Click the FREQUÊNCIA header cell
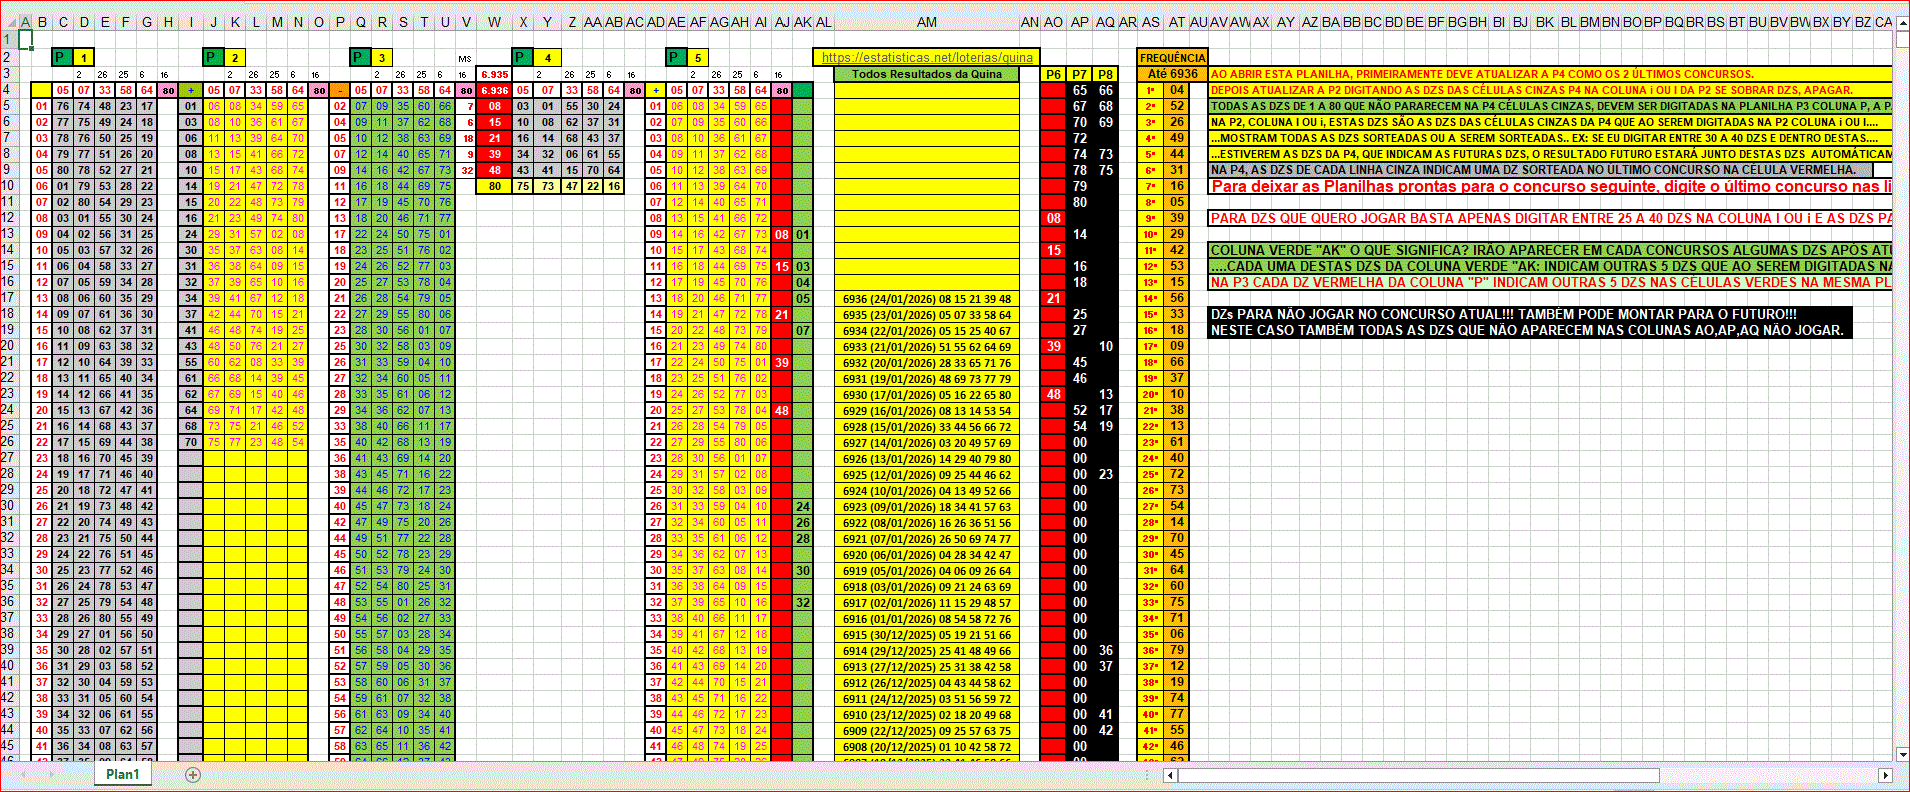 tap(1172, 58)
